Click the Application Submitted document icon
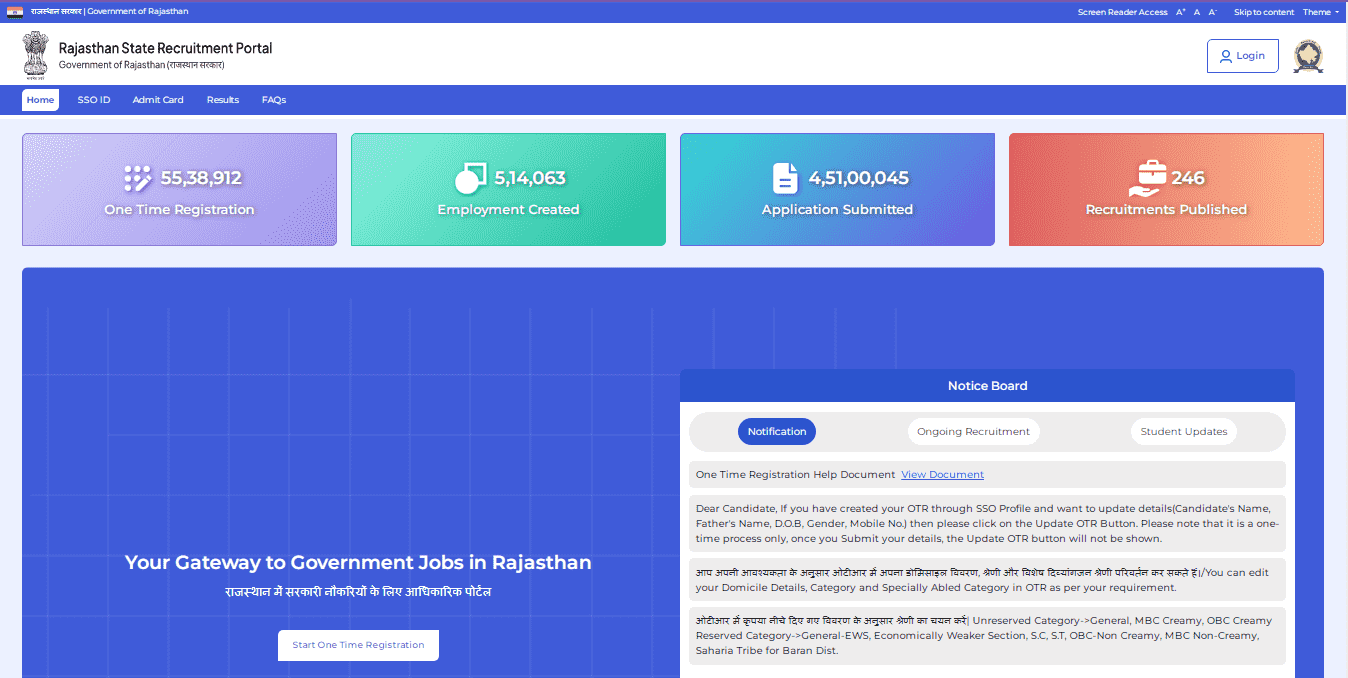 [786, 178]
